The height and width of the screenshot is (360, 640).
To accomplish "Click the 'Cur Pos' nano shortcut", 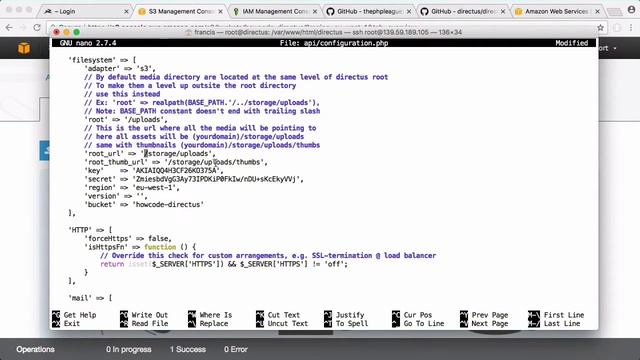I will coord(412,315).
